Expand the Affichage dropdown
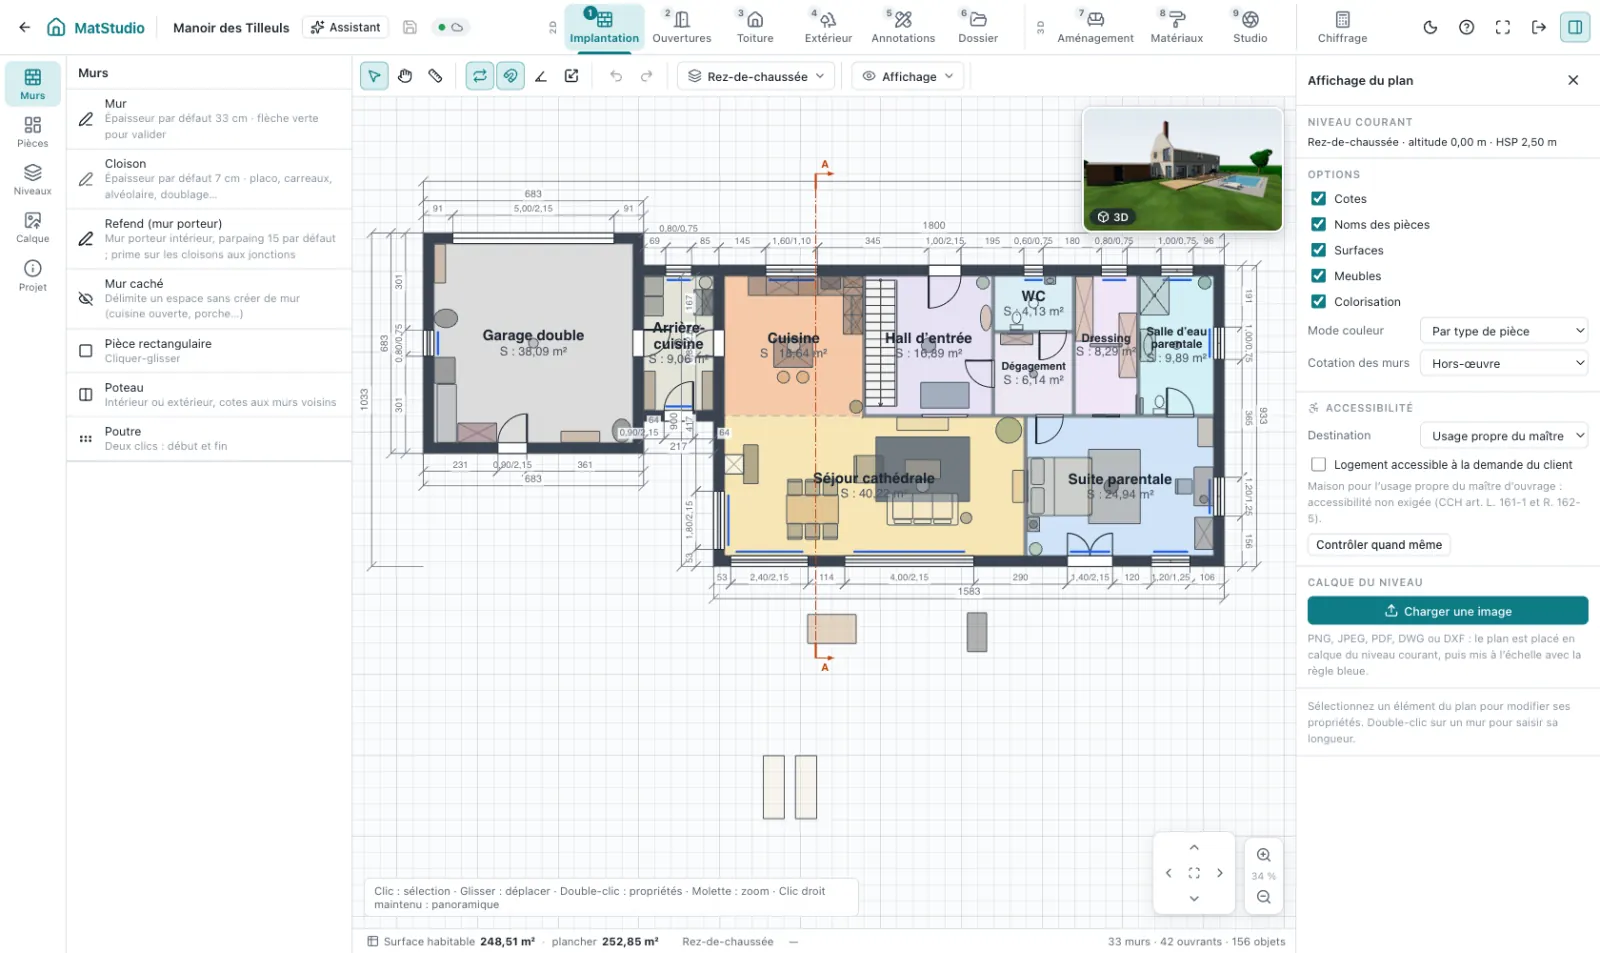Image resolution: width=1600 pixels, height=953 pixels. [x=908, y=76]
